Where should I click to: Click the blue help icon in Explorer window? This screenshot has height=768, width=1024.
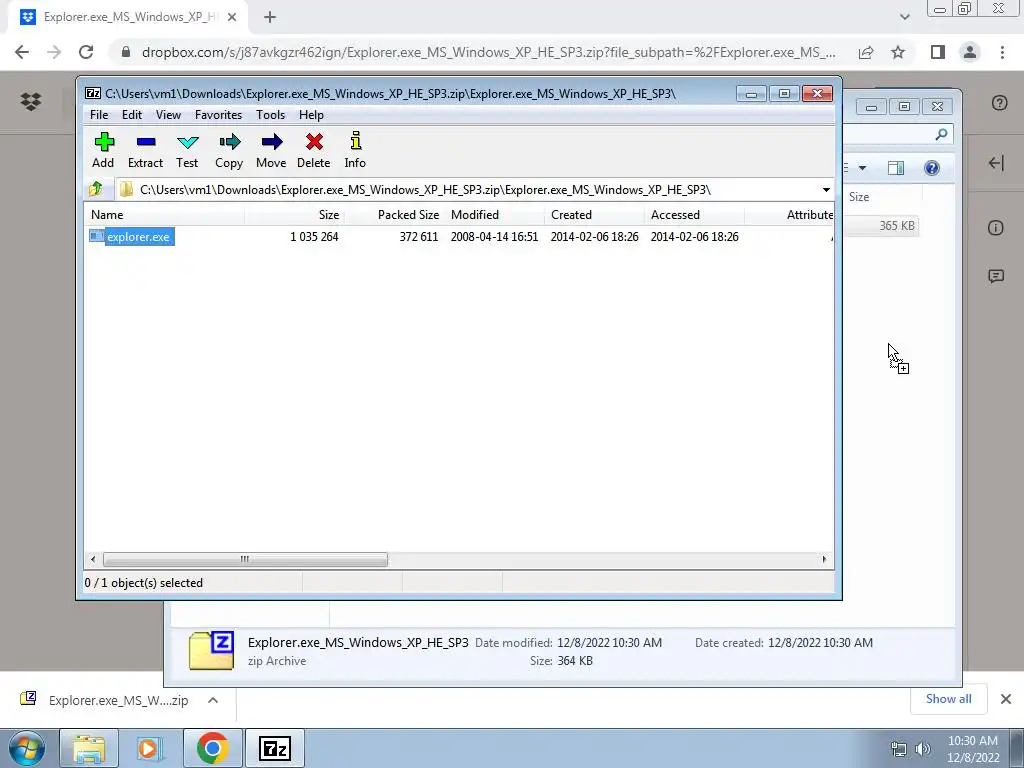coord(932,168)
